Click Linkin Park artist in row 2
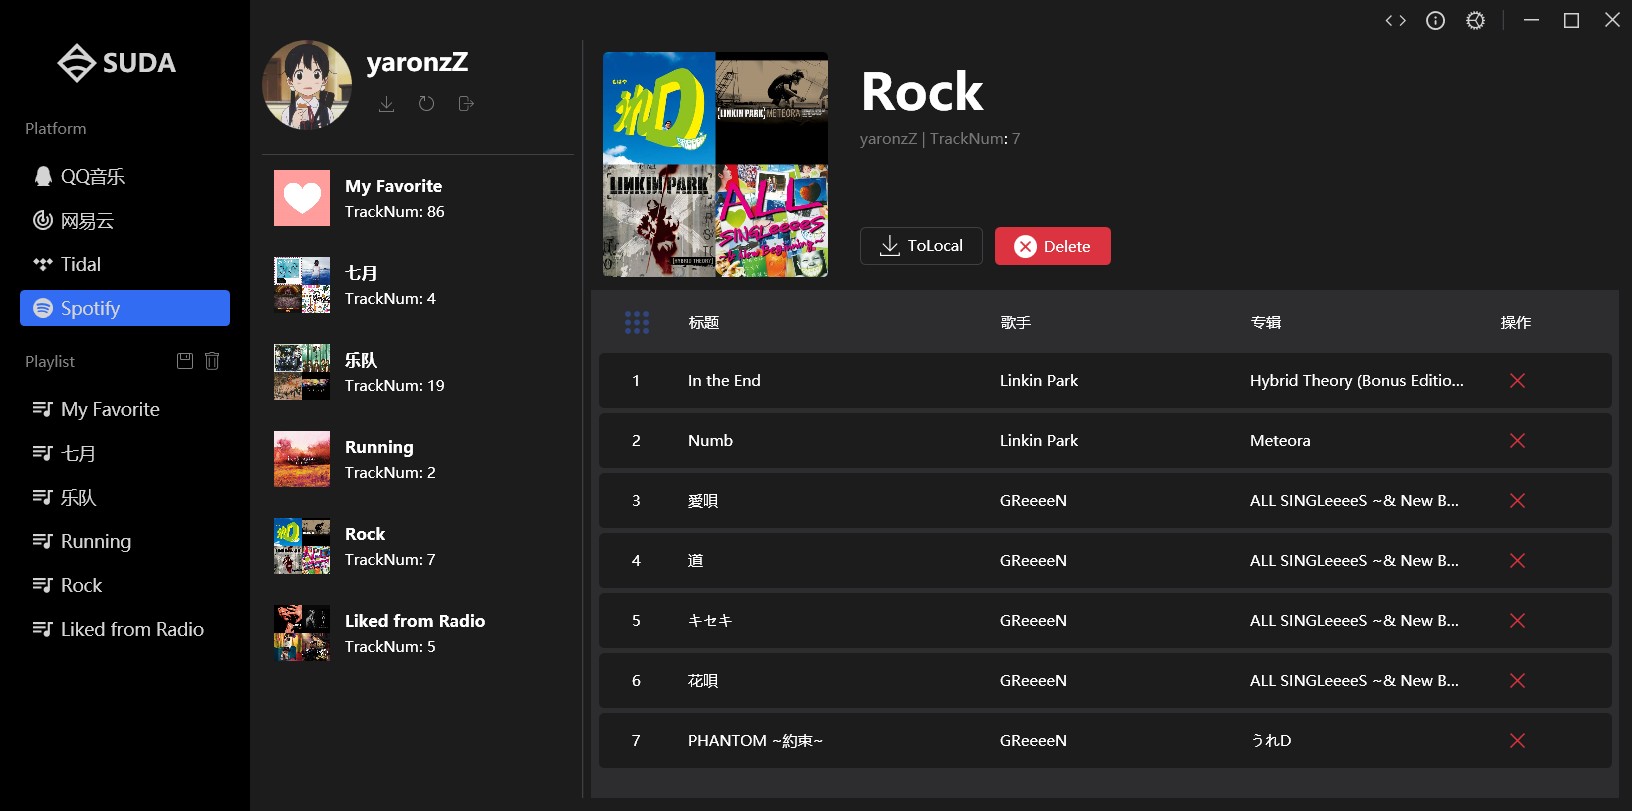 [x=1039, y=440]
